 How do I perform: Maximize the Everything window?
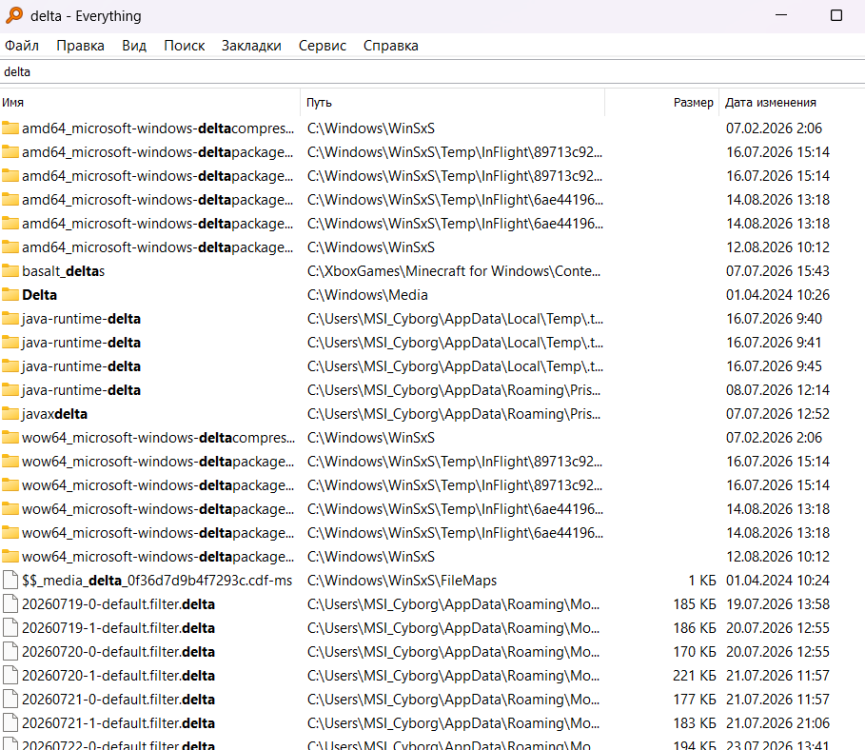coord(836,15)
